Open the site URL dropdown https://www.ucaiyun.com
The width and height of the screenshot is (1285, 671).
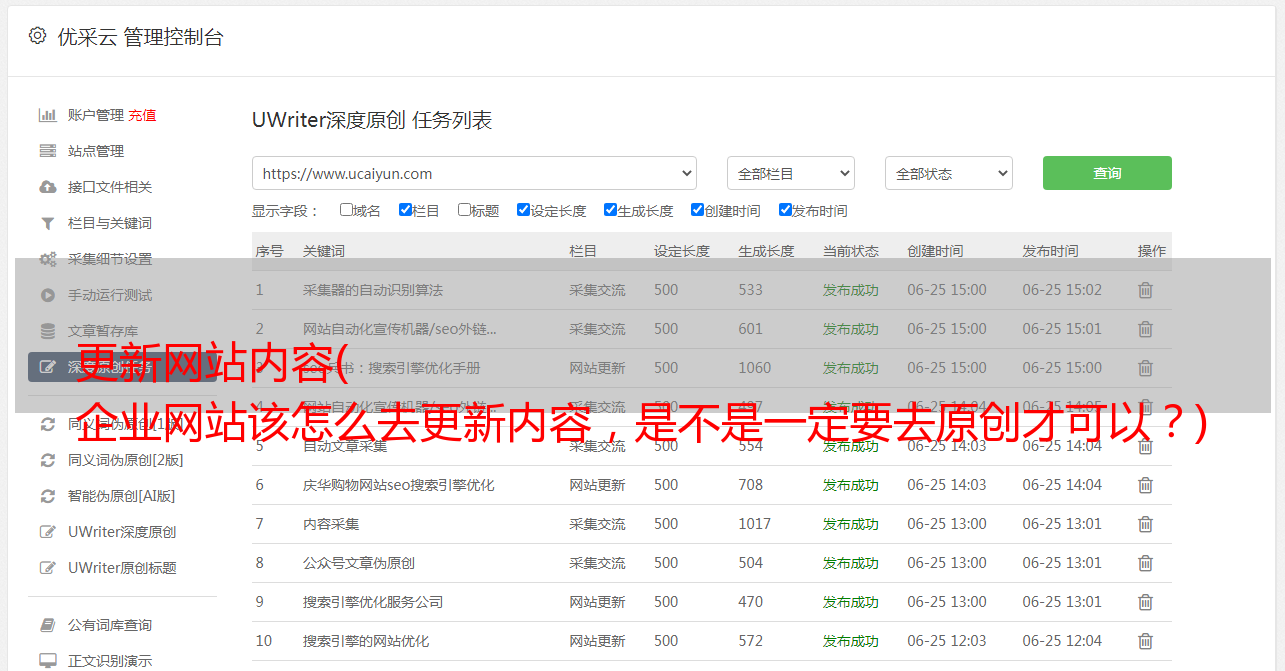pyautogui.click(x=474, y=173)
